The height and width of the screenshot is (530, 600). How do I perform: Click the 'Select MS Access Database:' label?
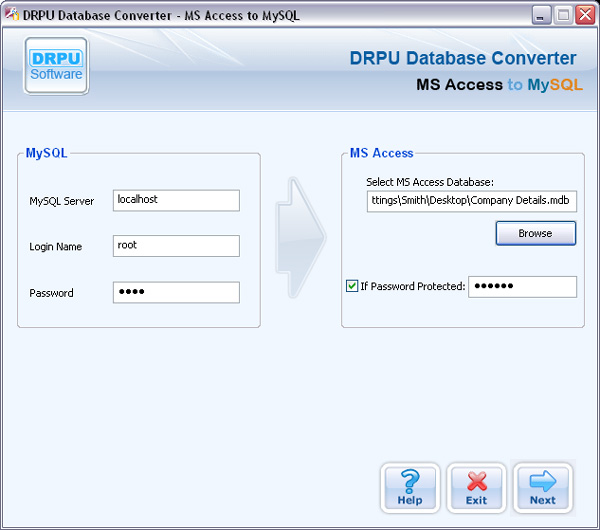click(x=430, y=182)
